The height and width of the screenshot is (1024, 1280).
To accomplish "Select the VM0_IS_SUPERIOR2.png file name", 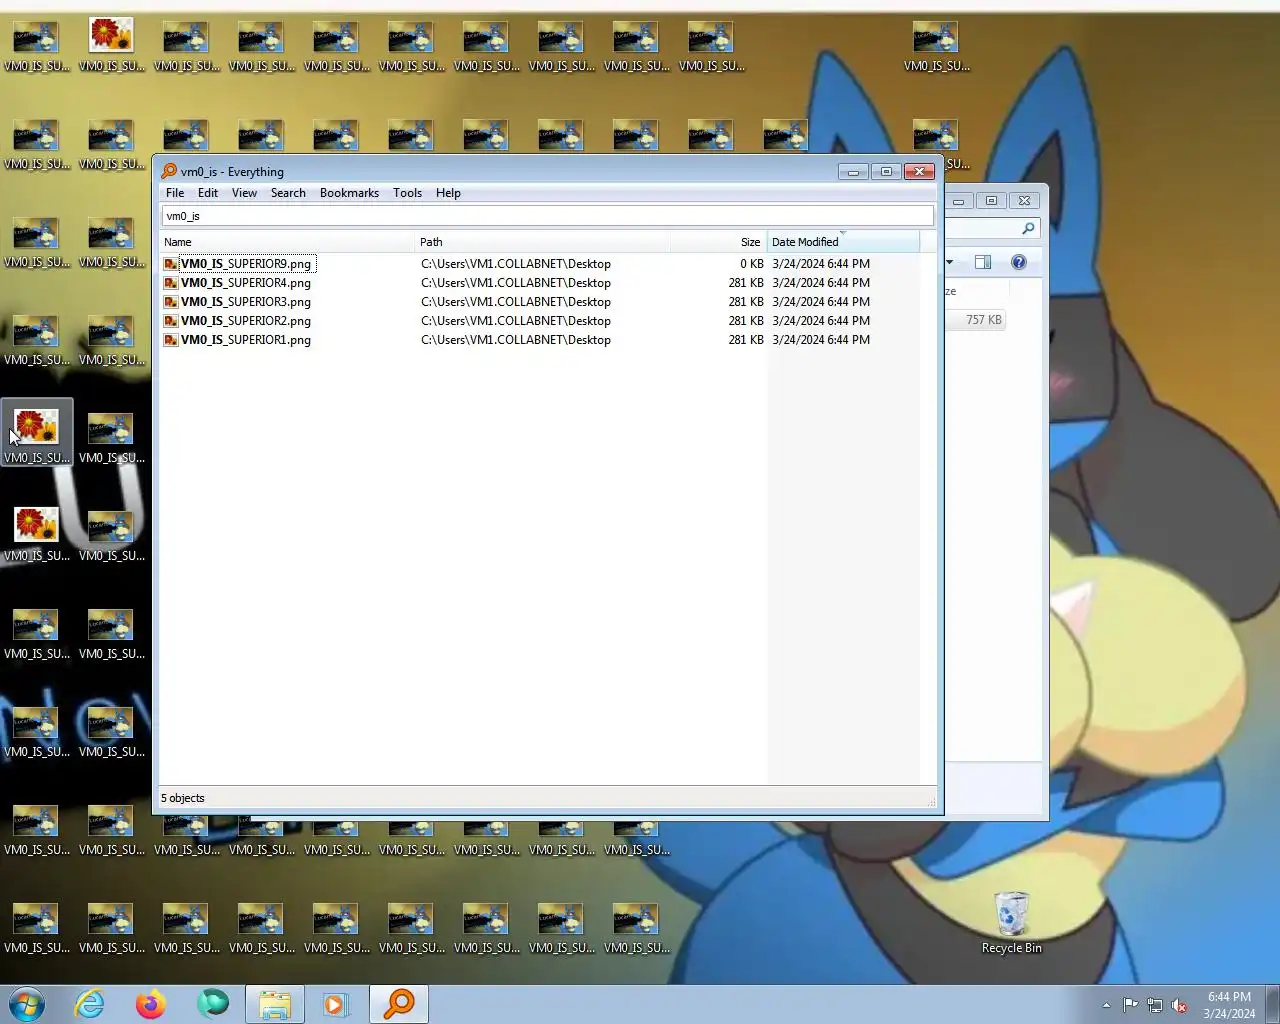I will click(x=246, y=321).
